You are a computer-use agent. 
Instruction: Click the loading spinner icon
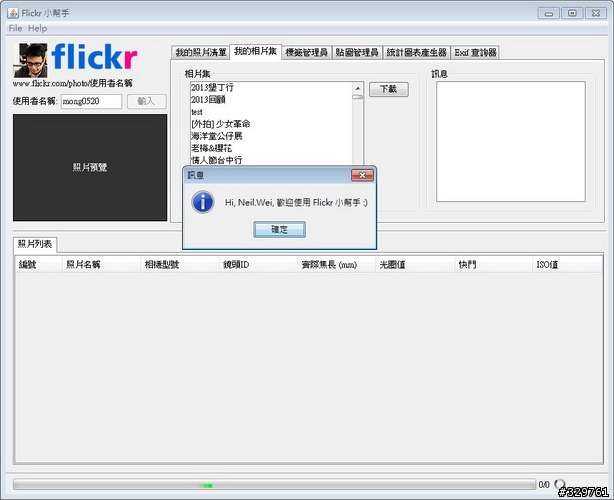560,484
